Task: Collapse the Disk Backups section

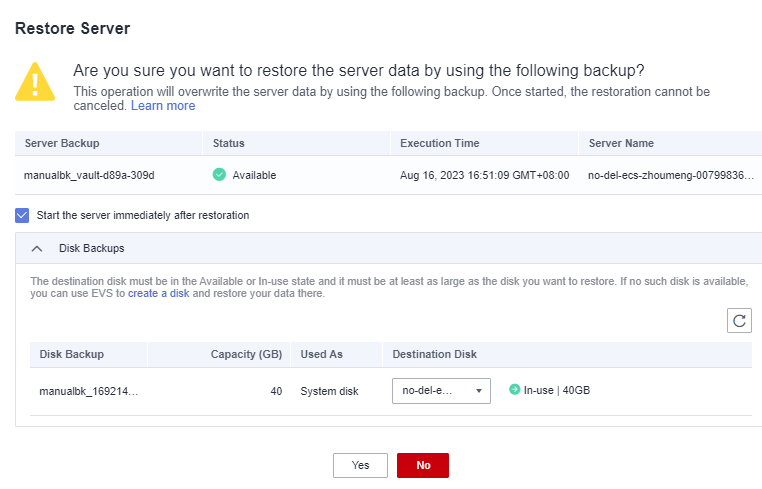Action: (38, 248)
